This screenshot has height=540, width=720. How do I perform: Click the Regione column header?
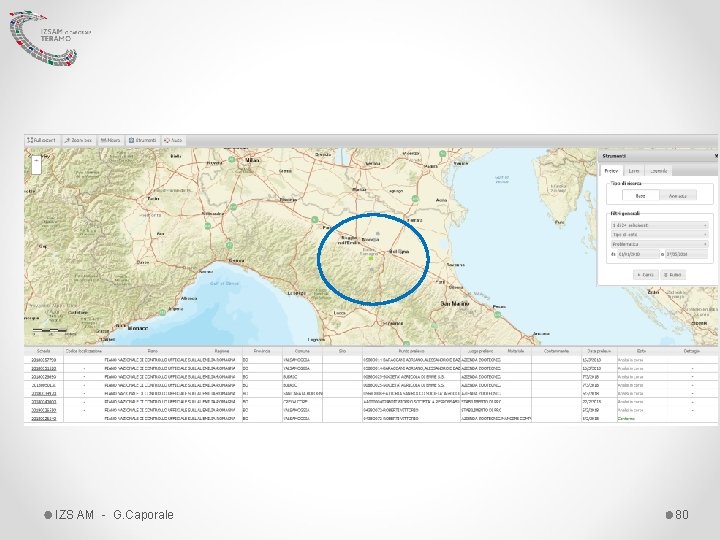coord(222,351)
